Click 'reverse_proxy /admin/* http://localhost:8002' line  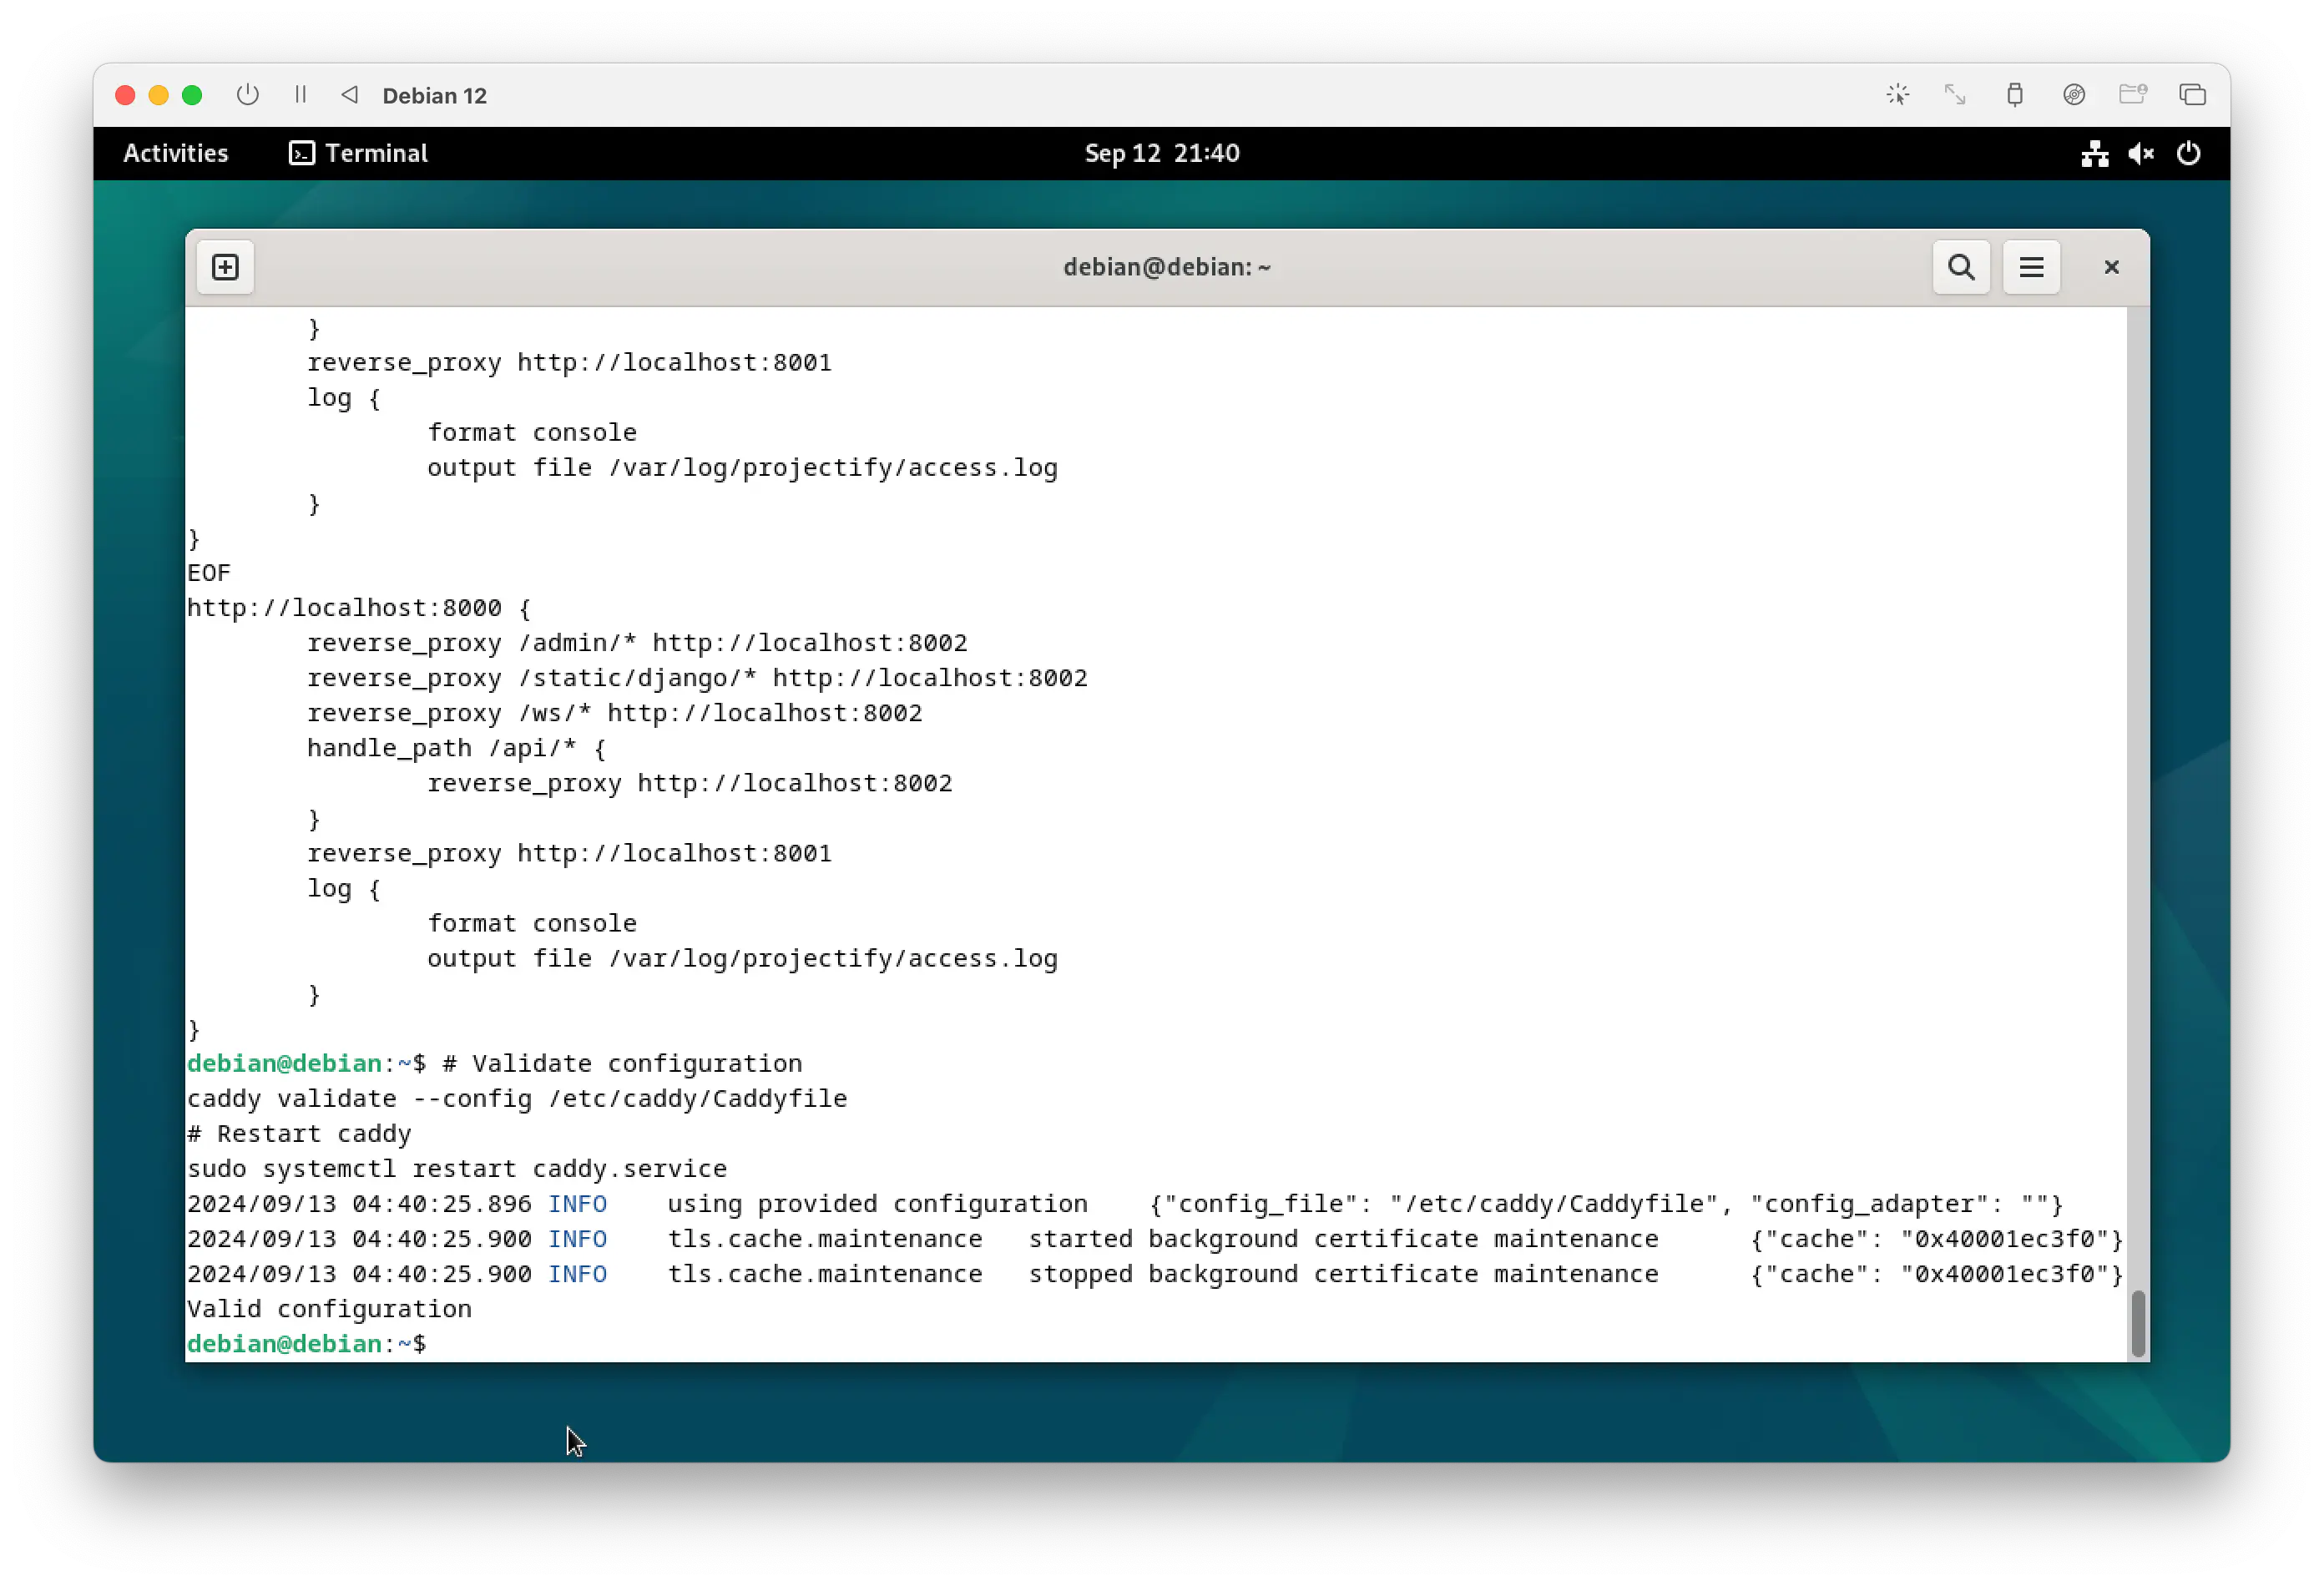(x=637, y=643)
